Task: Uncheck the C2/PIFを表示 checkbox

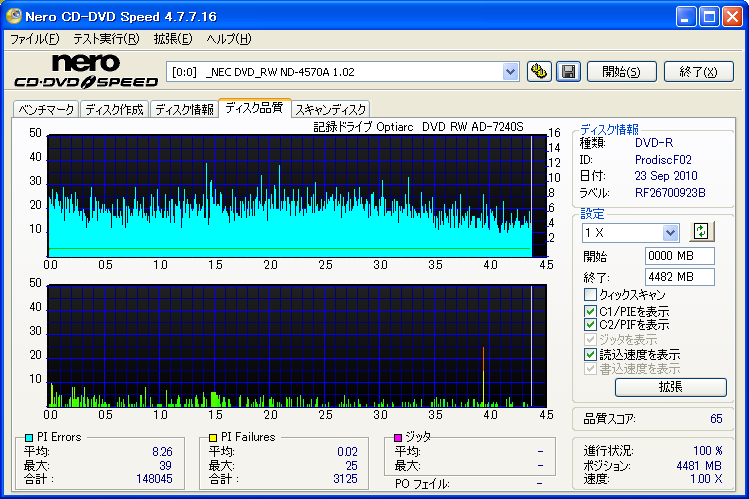Action: (590, 325)
